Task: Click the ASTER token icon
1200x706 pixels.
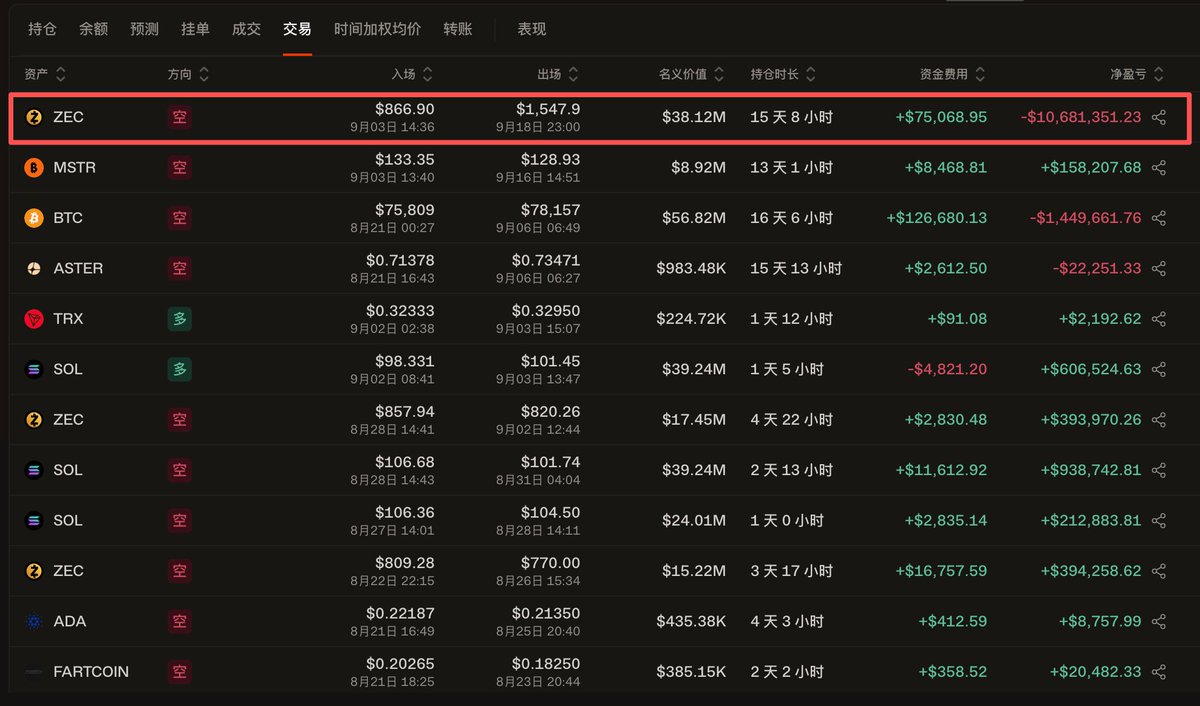Action: point(34,268)
